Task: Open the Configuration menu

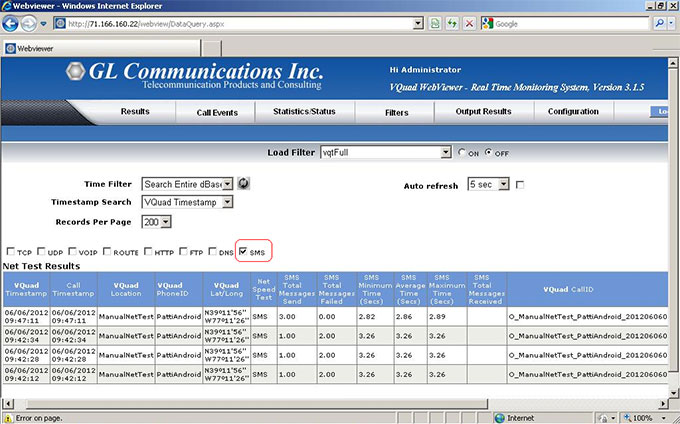Action: pyautogui.click(x=573, y=112)
